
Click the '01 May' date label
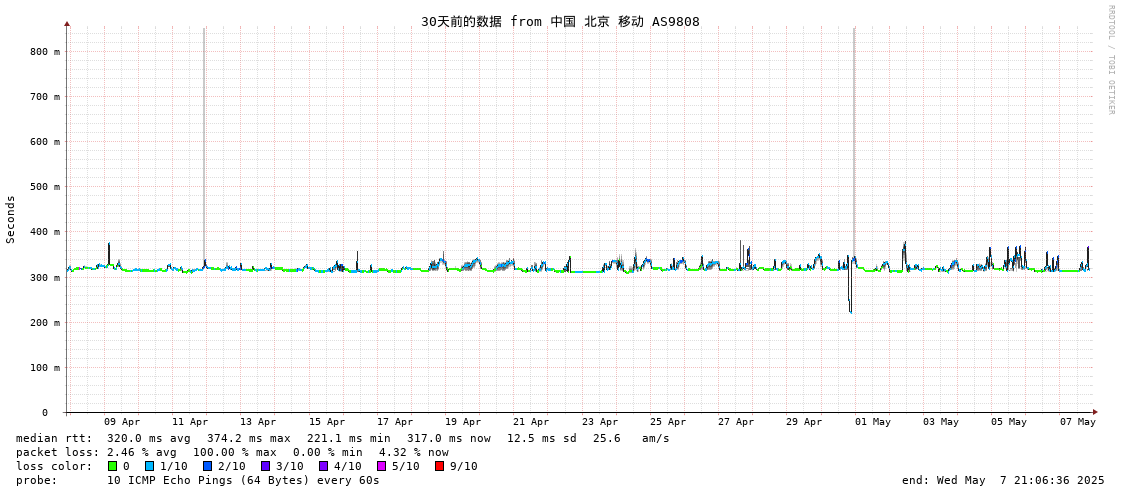[x=872, y=422]
